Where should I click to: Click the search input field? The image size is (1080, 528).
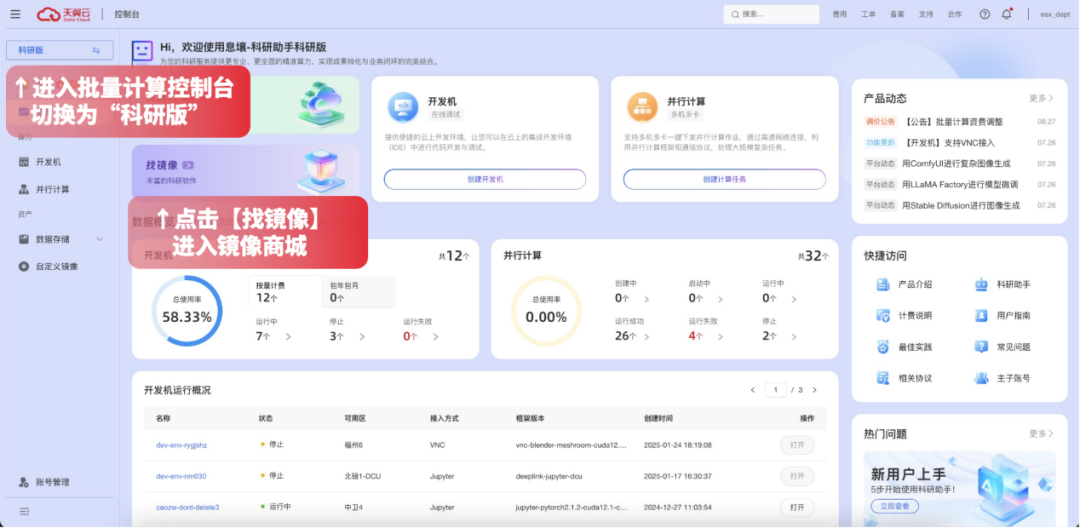(x=771, y=14)
